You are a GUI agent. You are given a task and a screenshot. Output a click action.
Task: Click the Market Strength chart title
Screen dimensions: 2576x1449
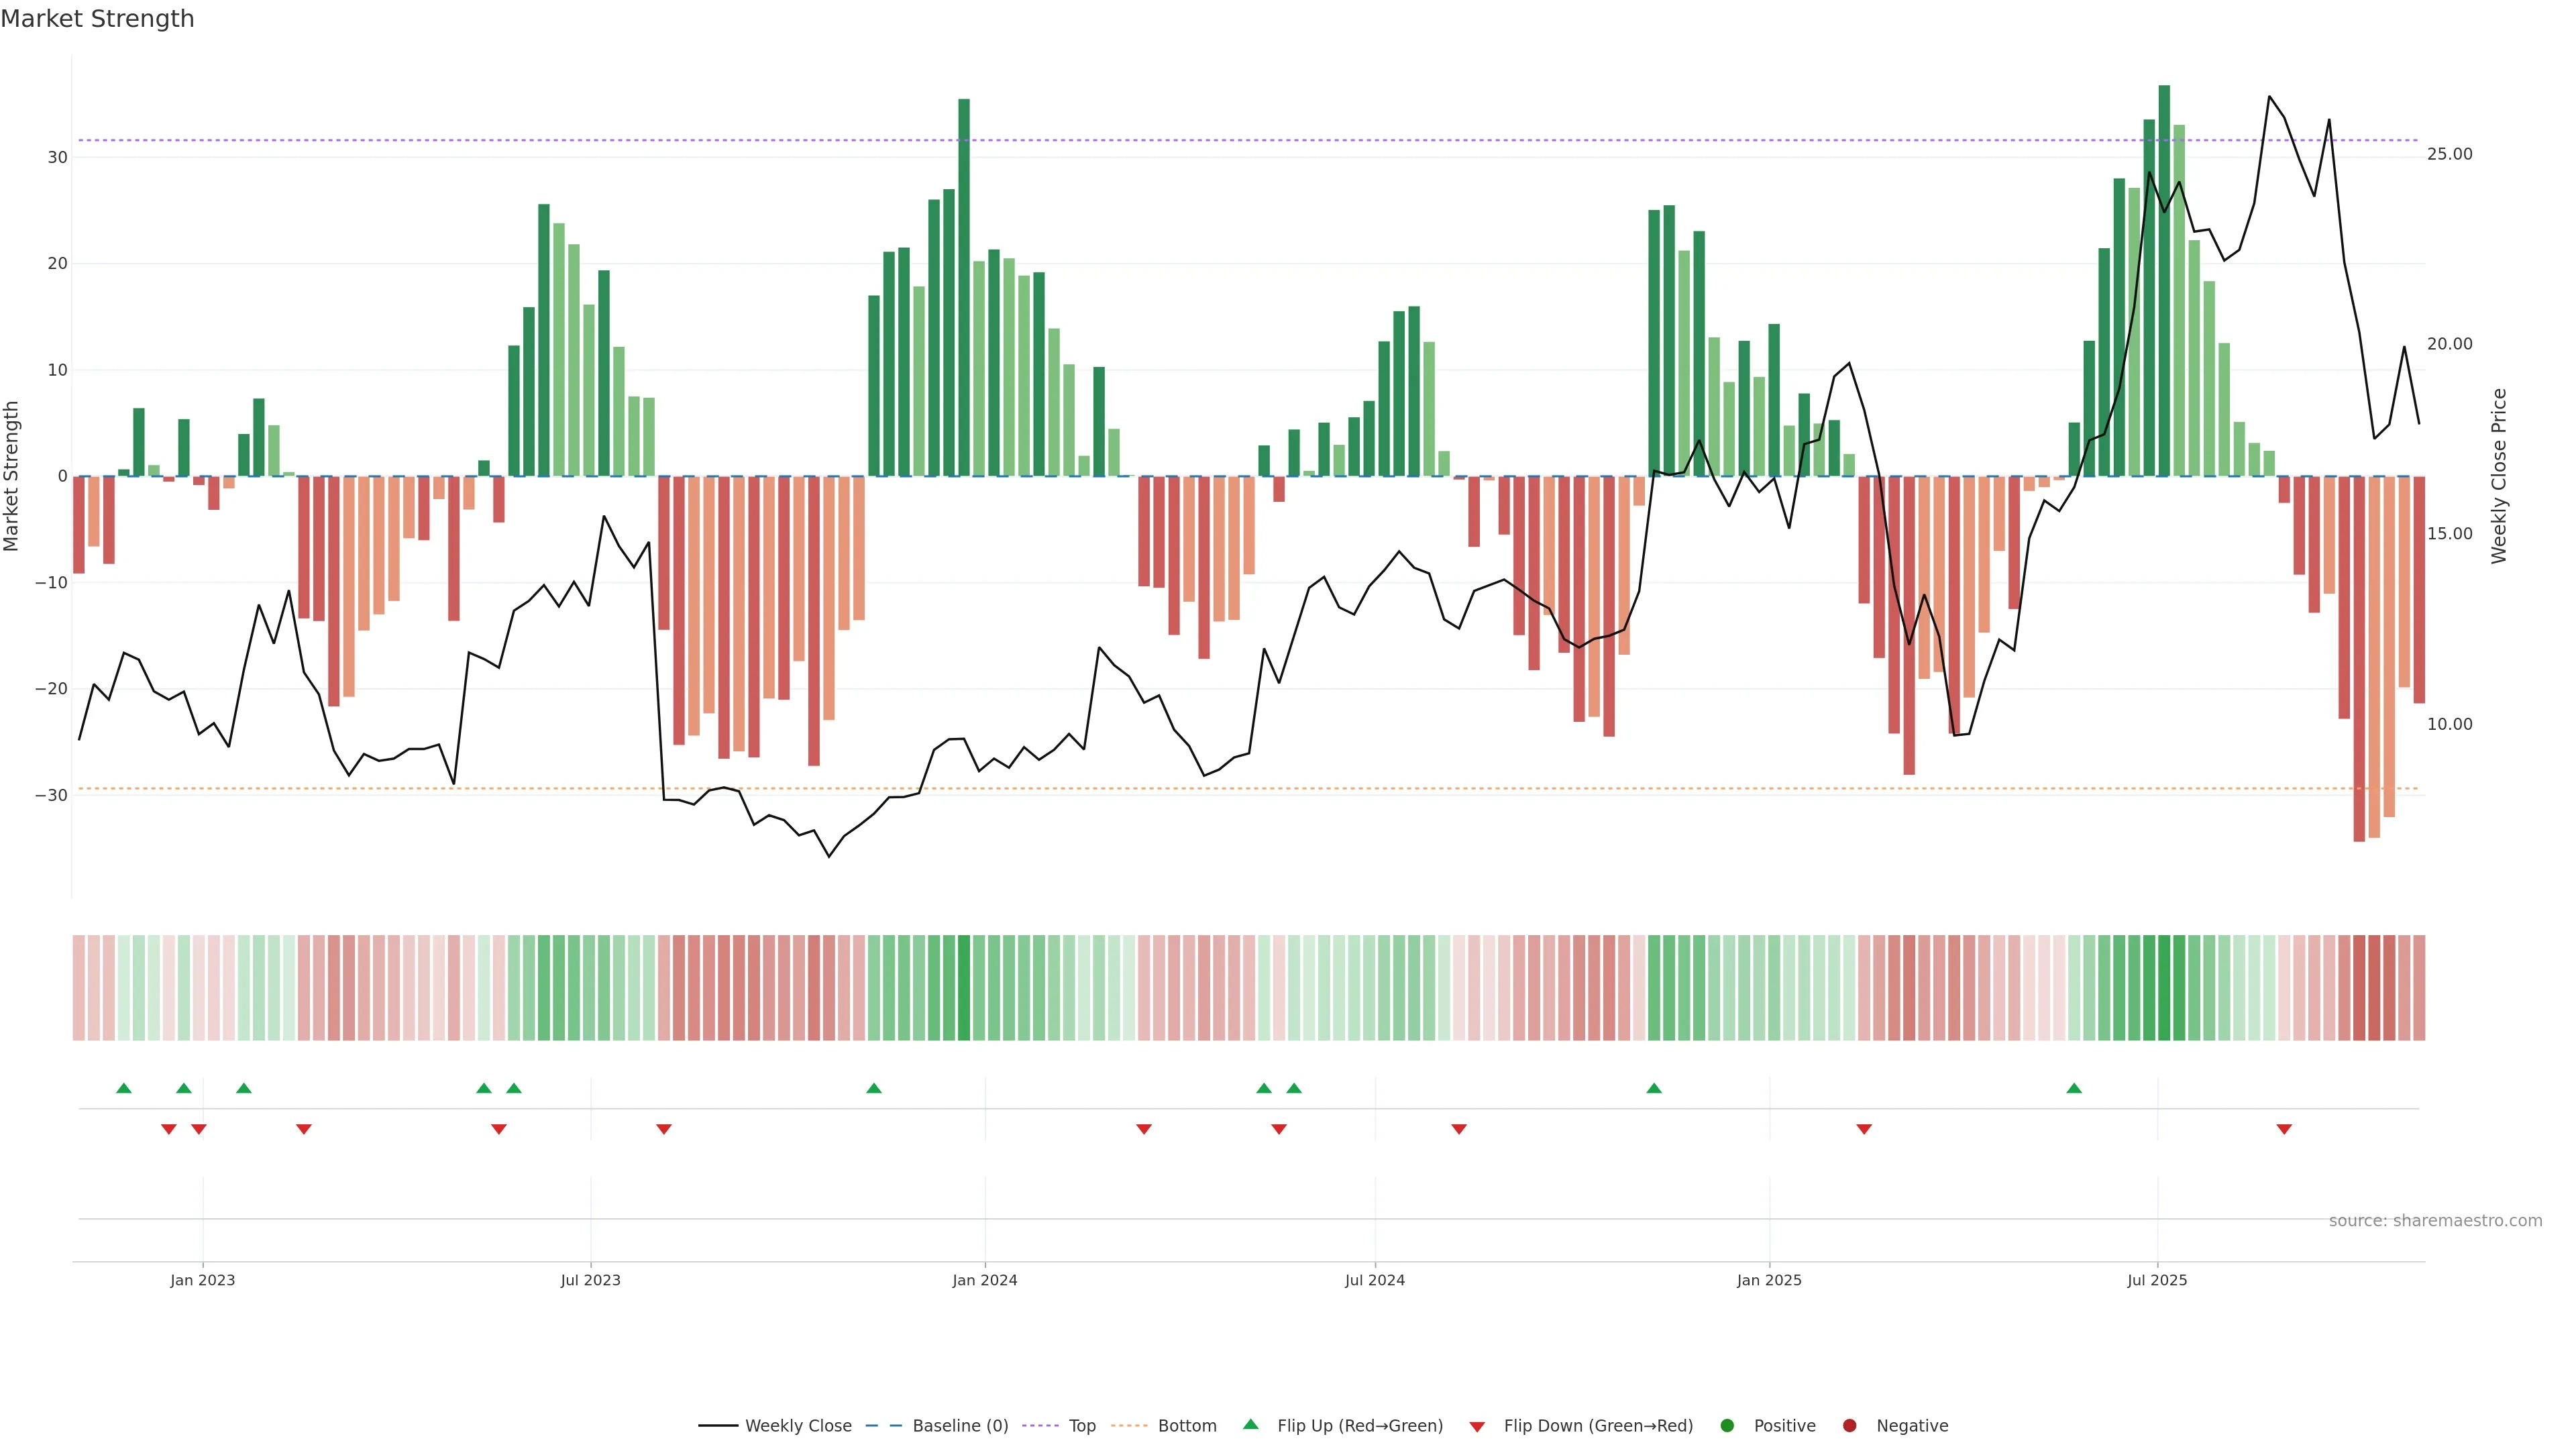click(x=97, y=19)
